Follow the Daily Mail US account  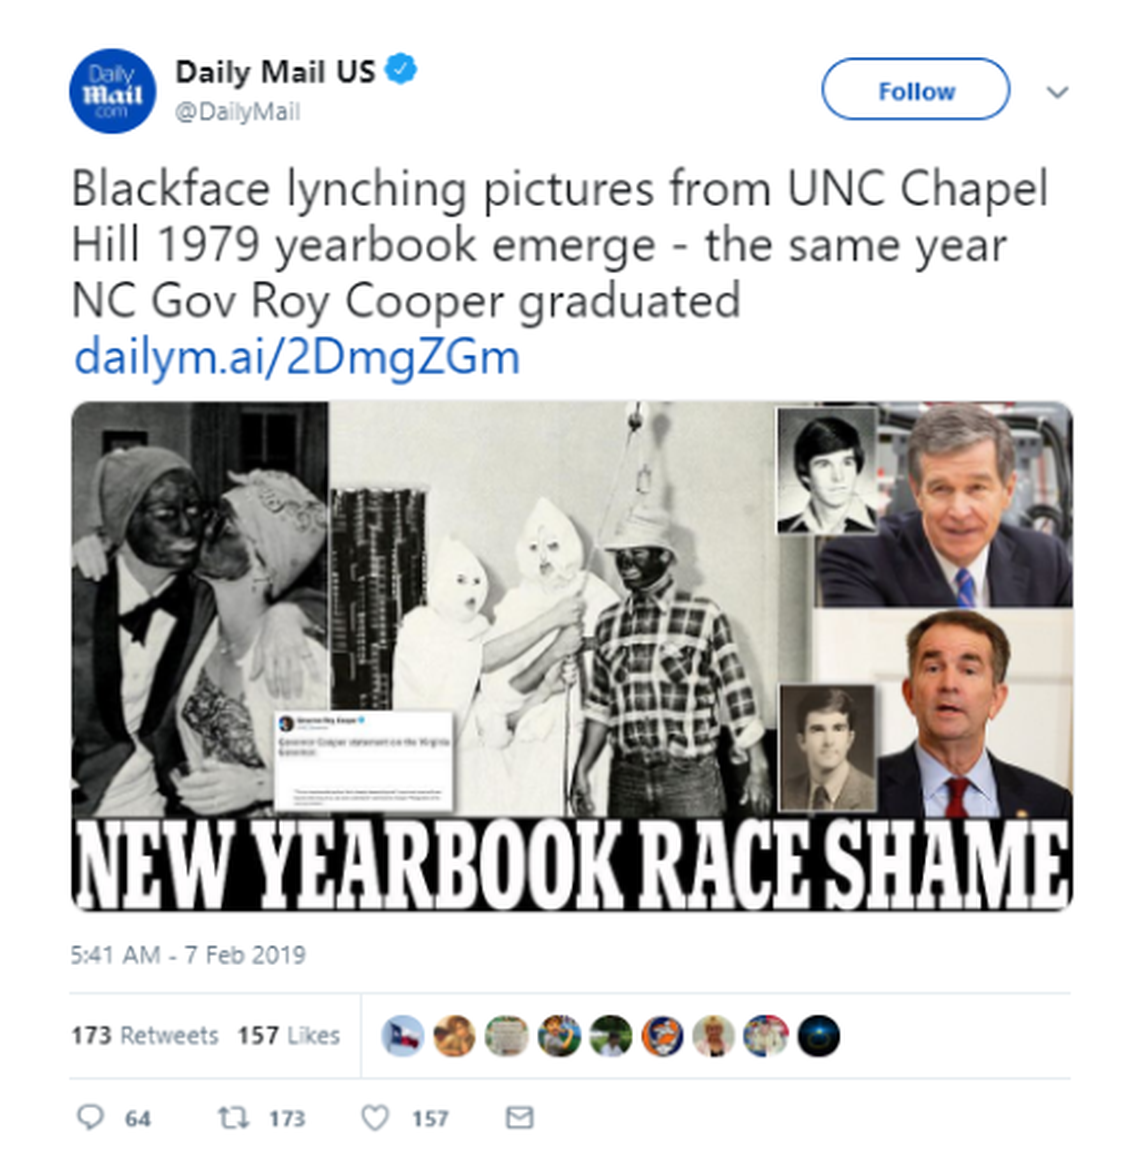[x=916, y=89]
